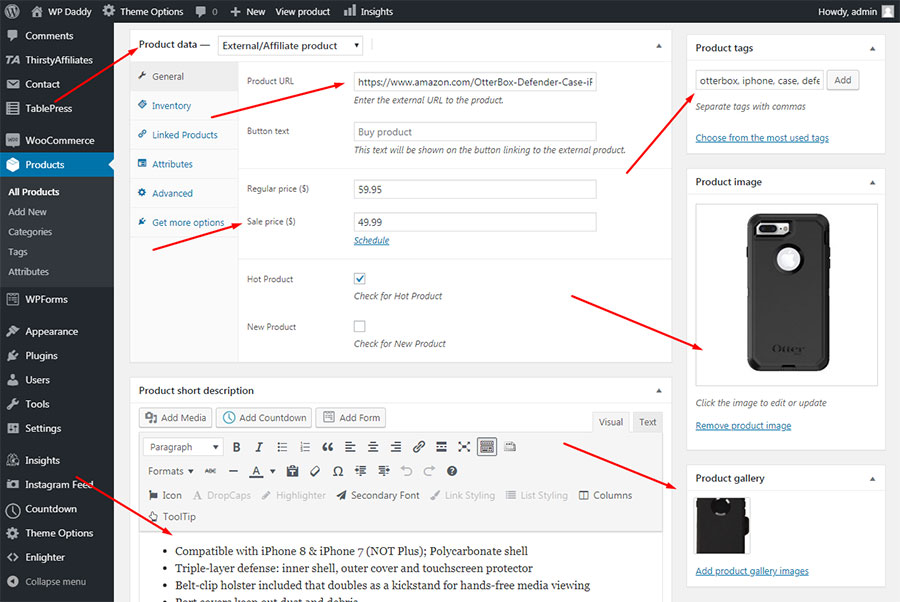Insert a blockquote
Viewport: 900px width, 602px height.
328,447
